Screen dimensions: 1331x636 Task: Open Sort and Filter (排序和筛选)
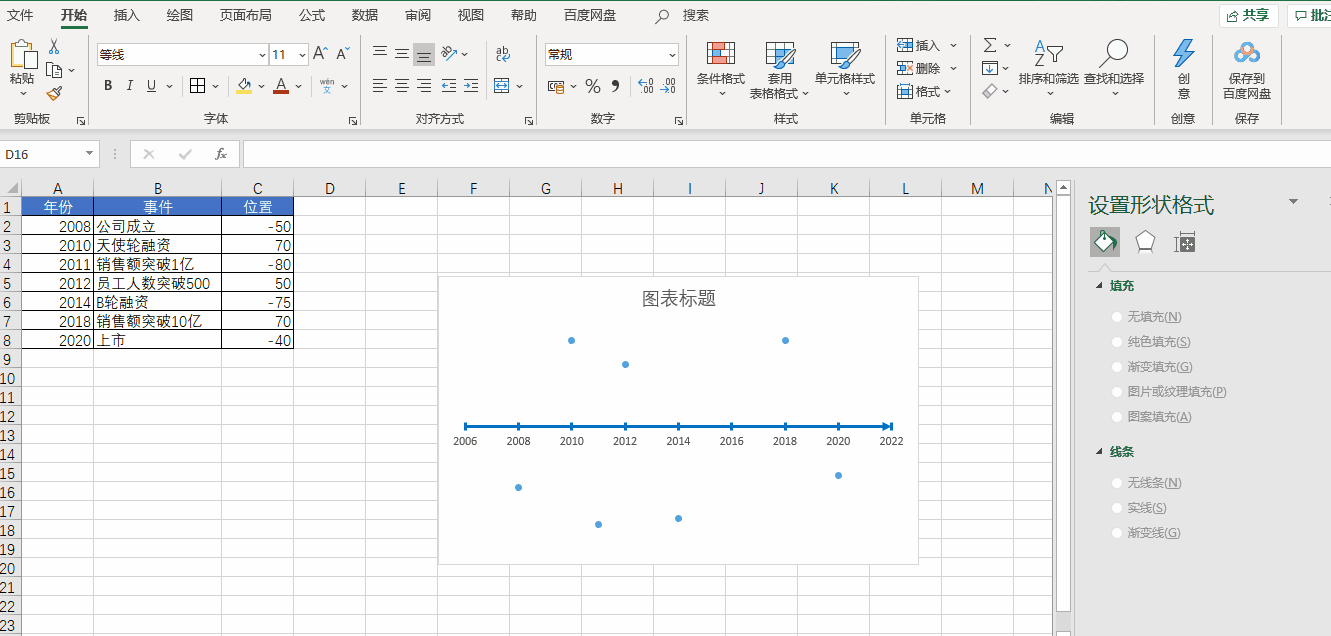point(1049,68)
